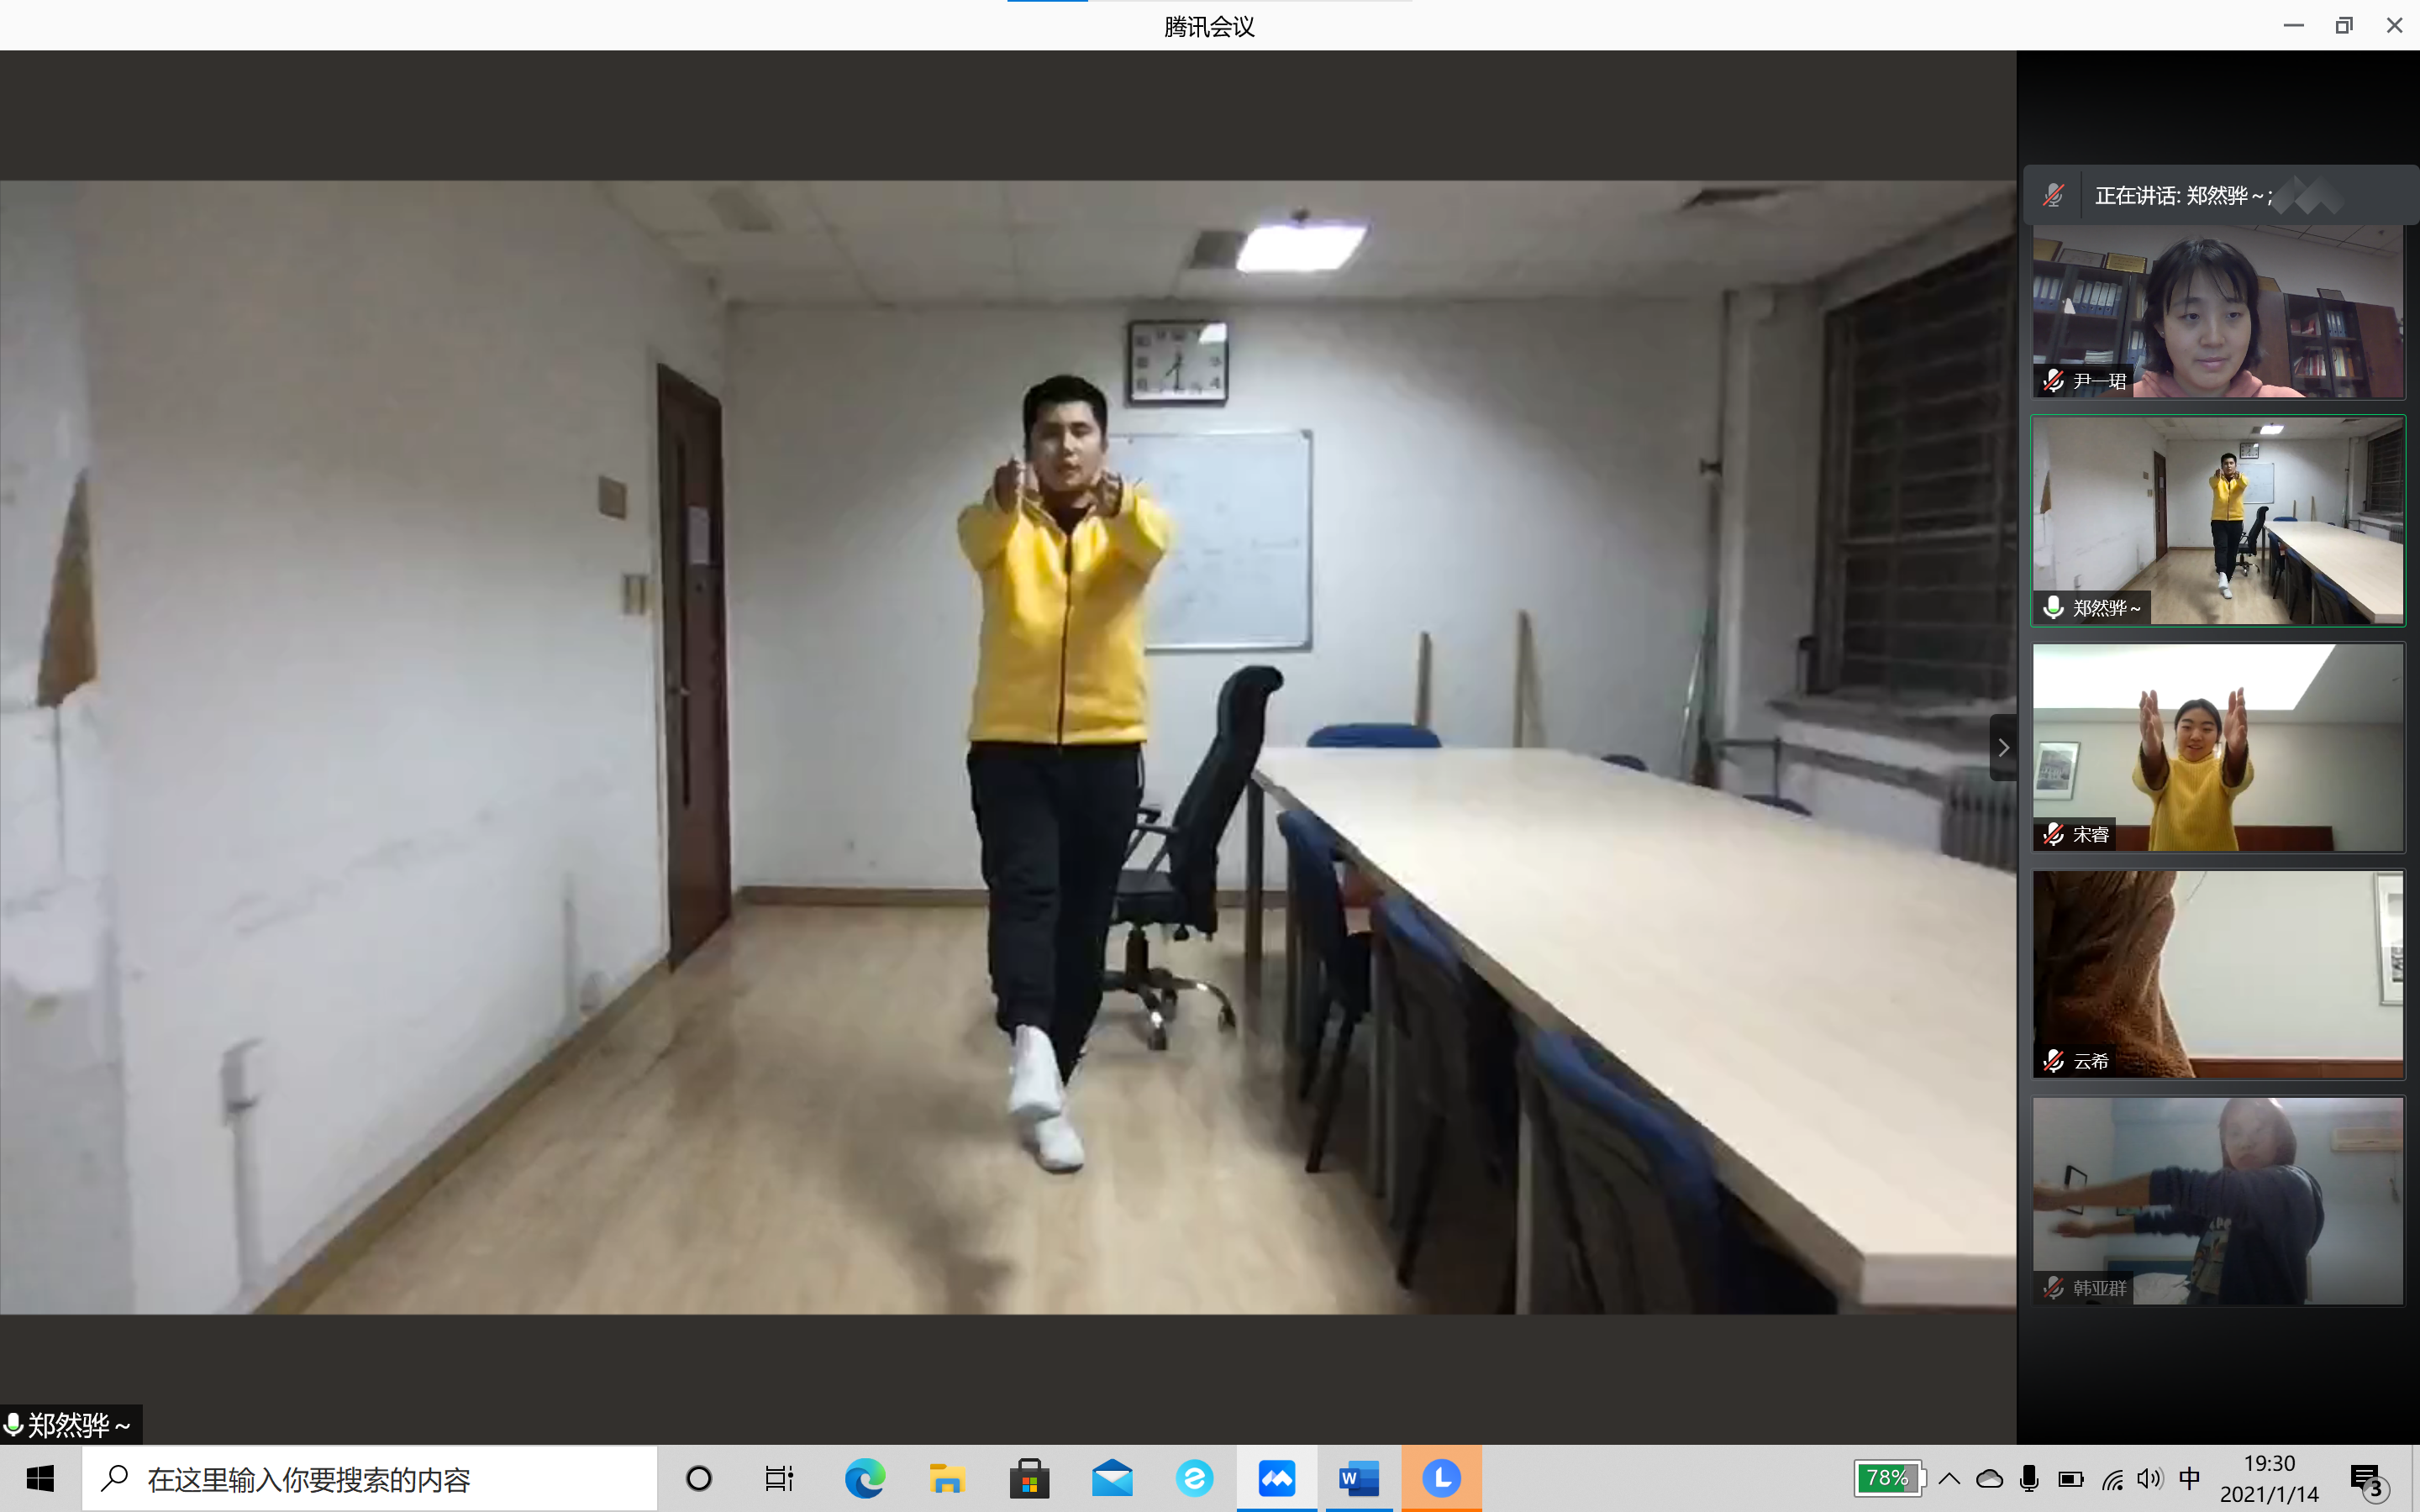Toggle the Chinese input method indicator
Screen dimensions: 2420x1512
coord(2189,1478)
